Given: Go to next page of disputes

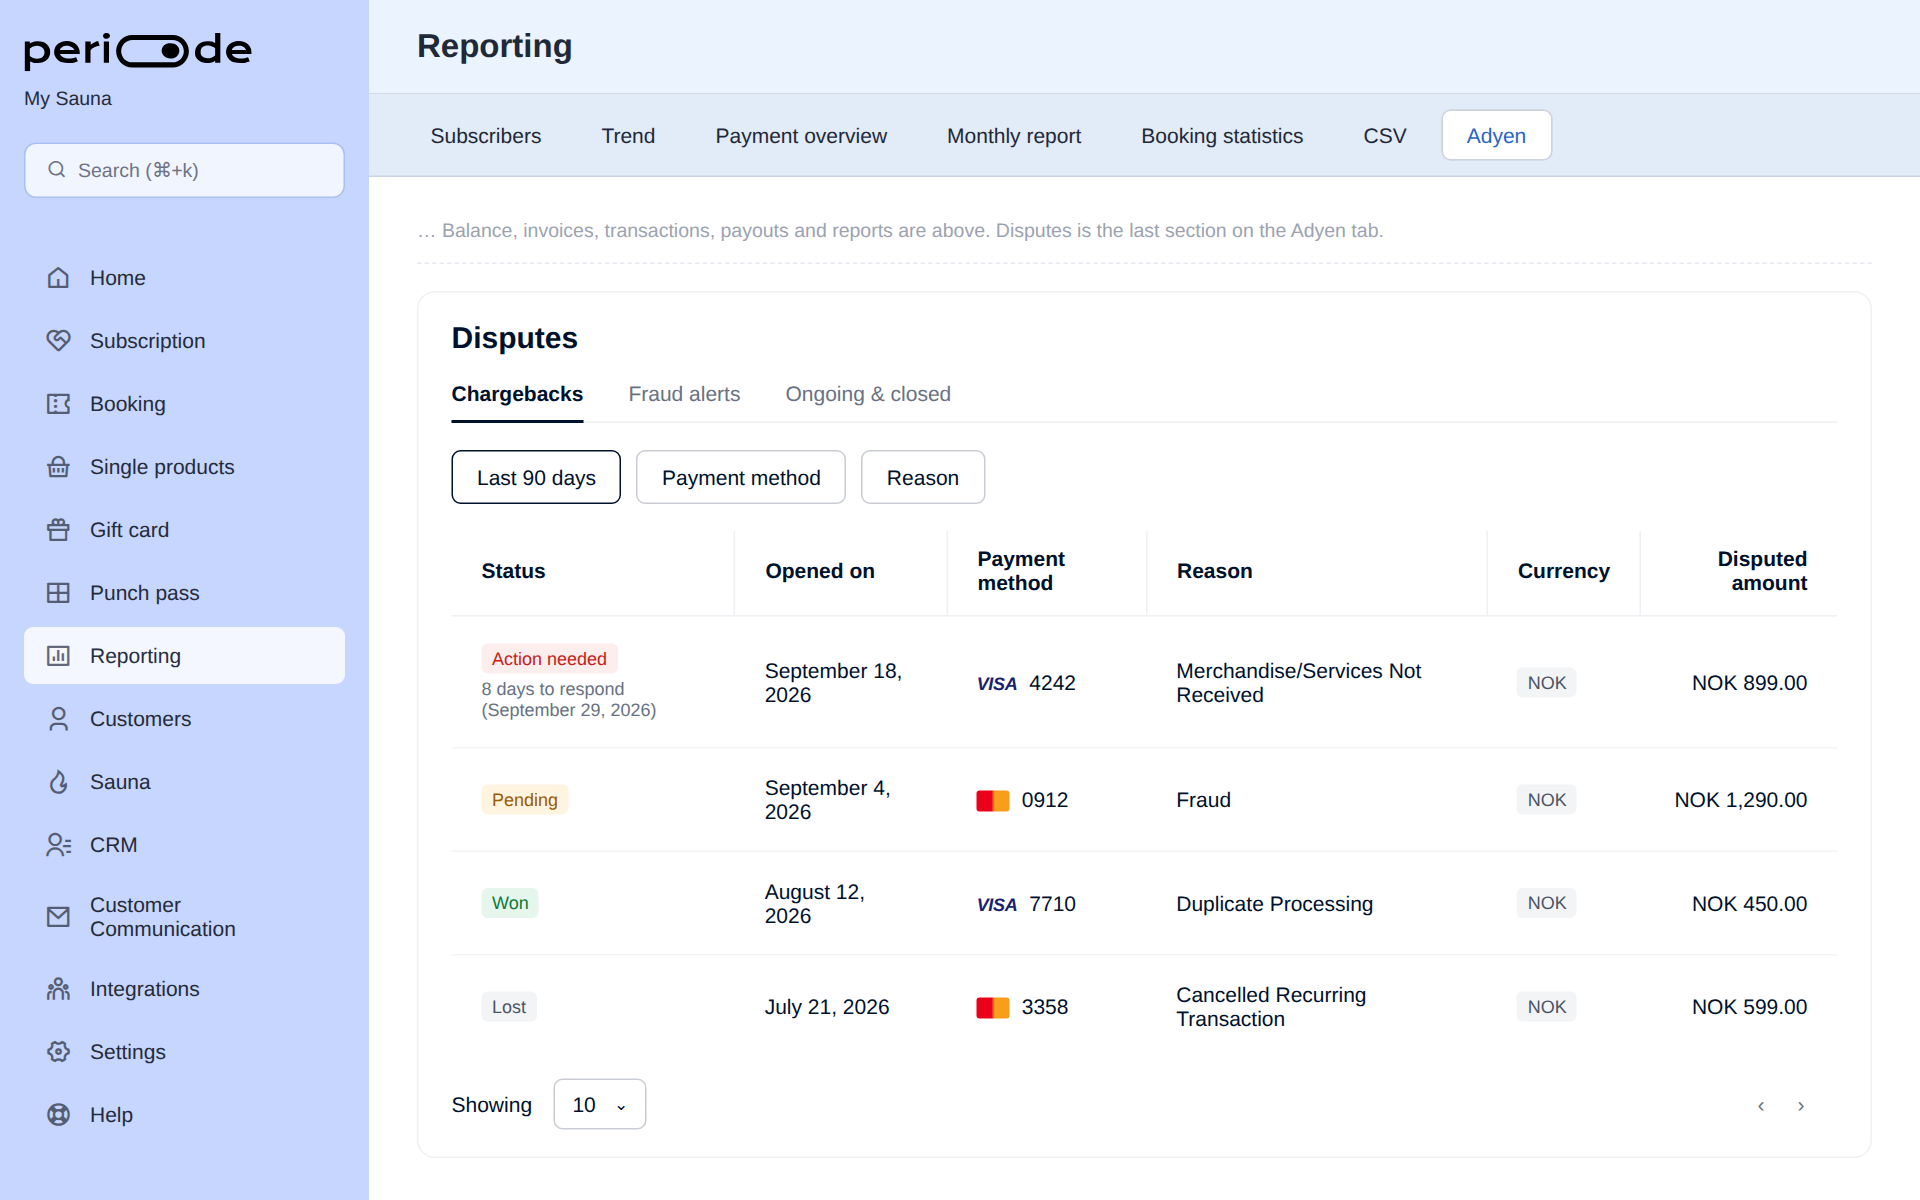Looking at the screenshot, I should 1801,1106.
